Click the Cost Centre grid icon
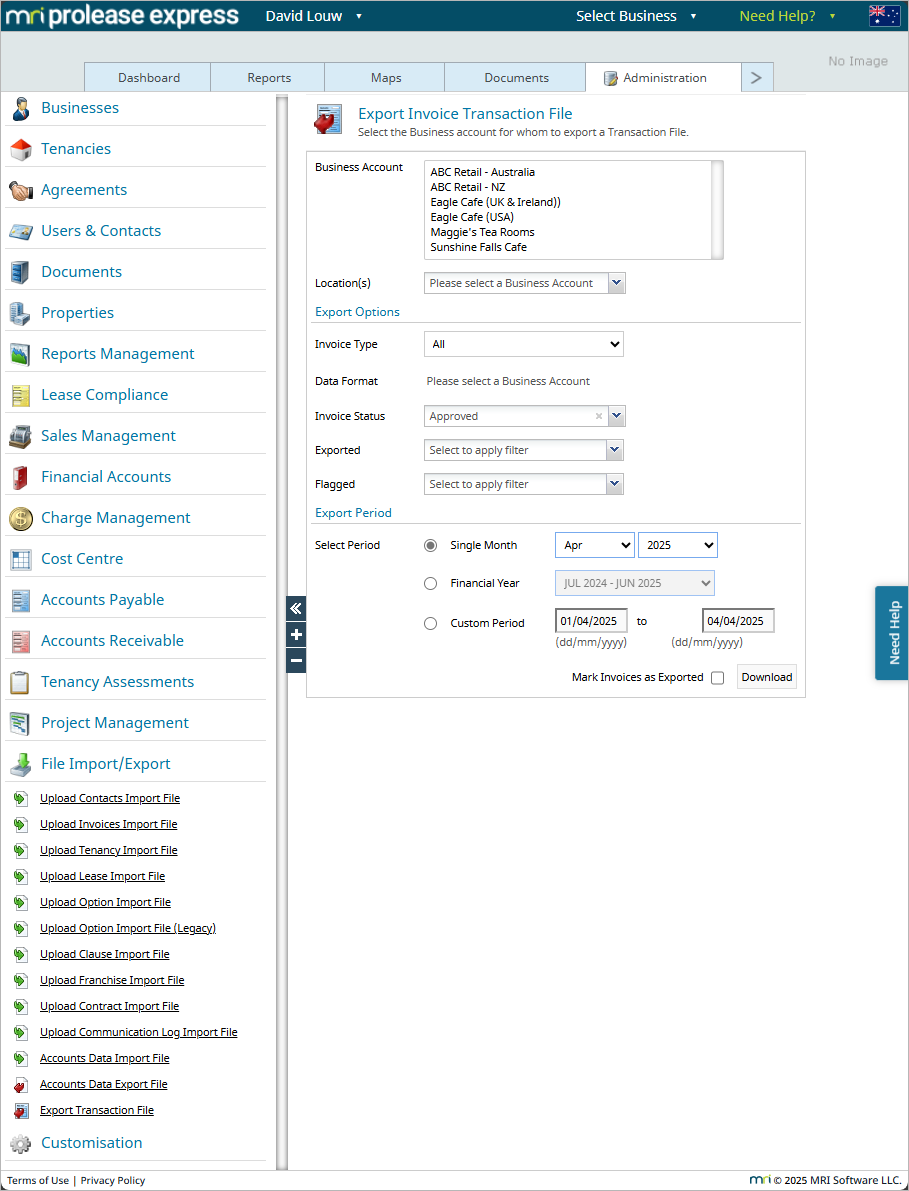This screenshot has width=909, height=1191. [x=21, y=560]
